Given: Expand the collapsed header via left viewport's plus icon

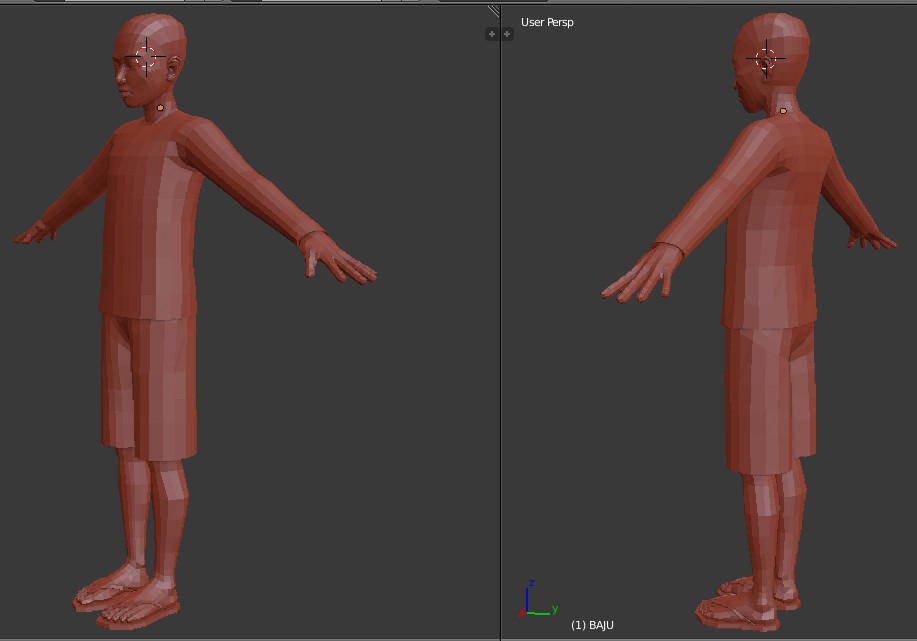Looking at the screenshot, I should tap(491, 33).
